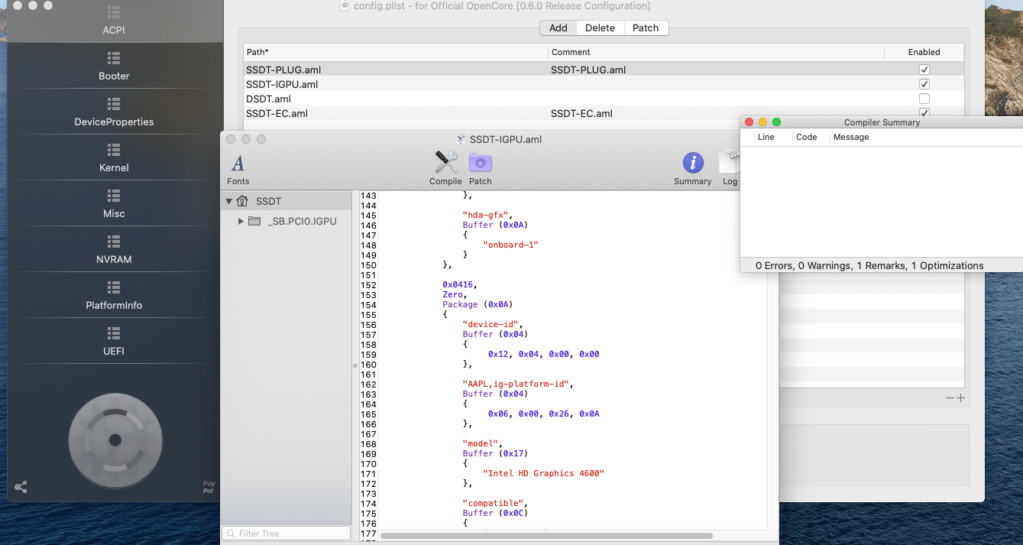Click the Enabled column header
Viewport: 1023px width, 545px height.
point(924,52)
